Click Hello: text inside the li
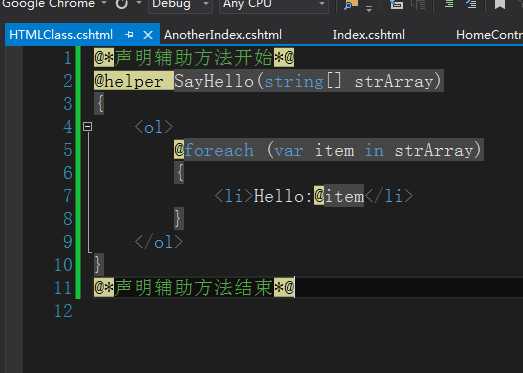This screenshot has height=373, width=523. tap(283, 196)
